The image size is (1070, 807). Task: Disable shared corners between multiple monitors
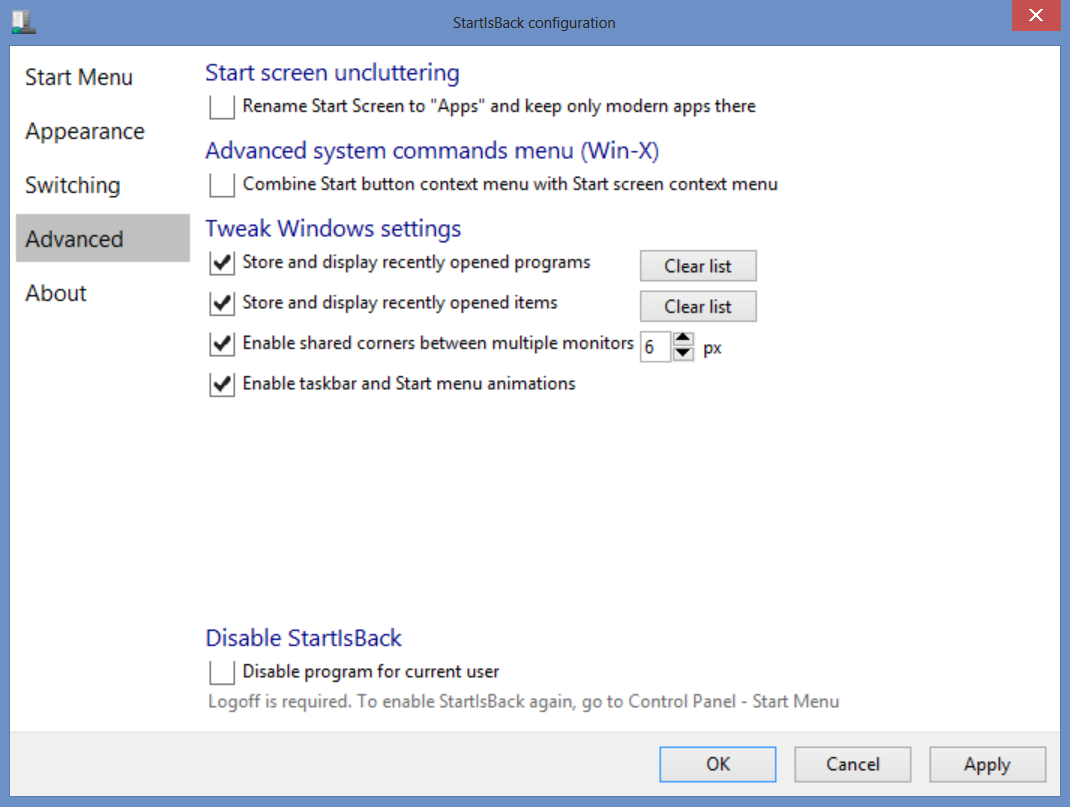point(222,344)
